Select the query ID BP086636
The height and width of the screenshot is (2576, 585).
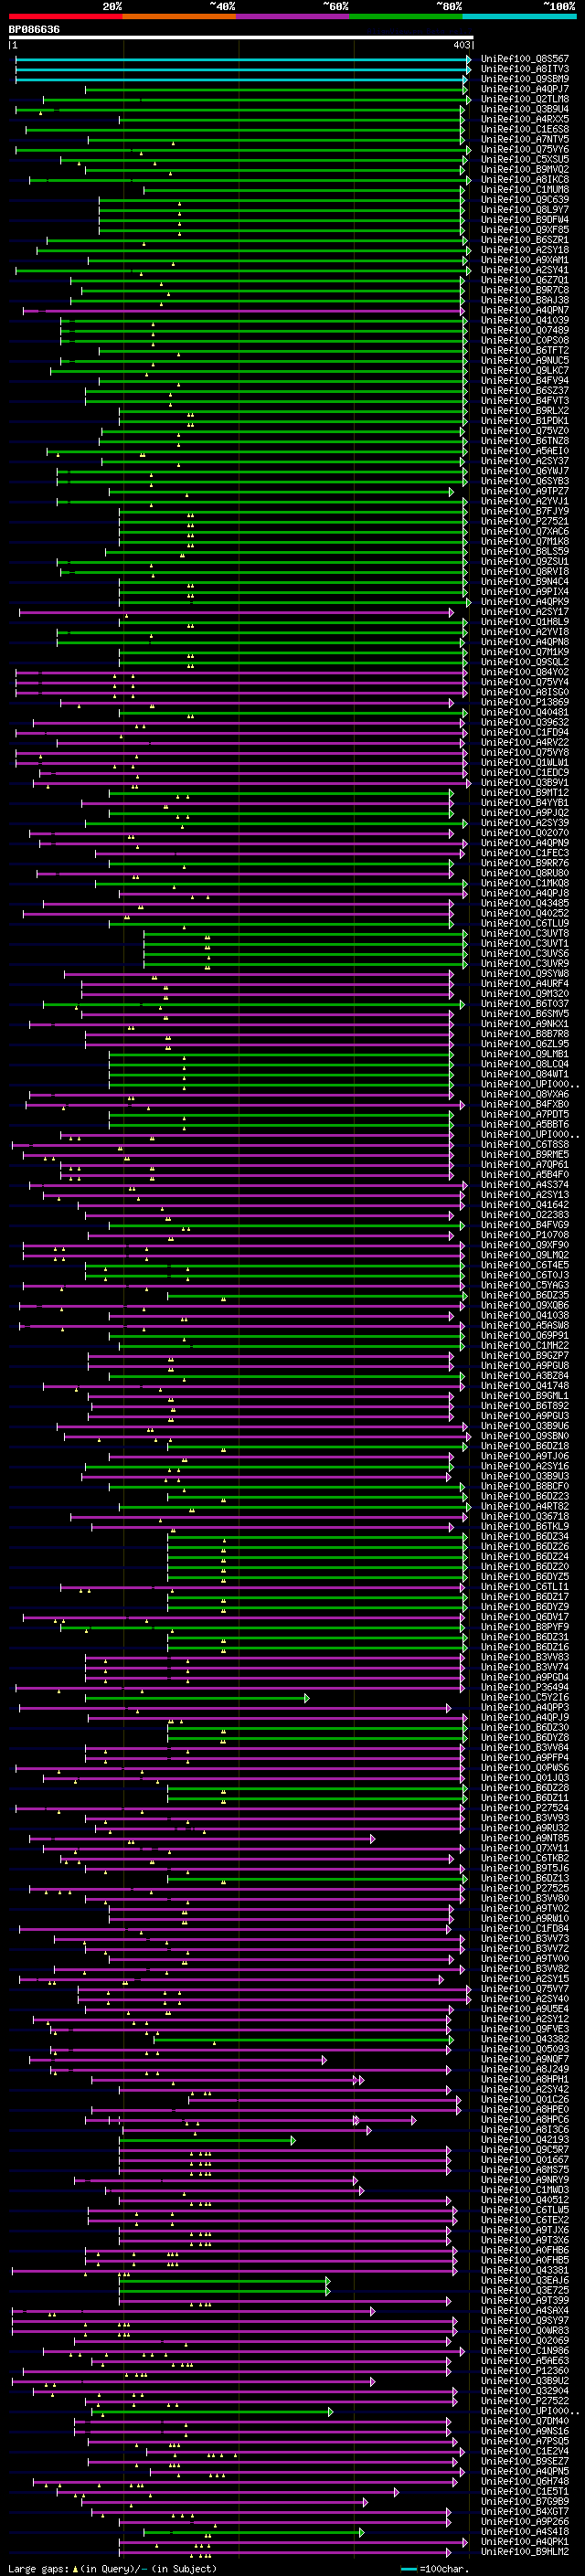[34, 29]
